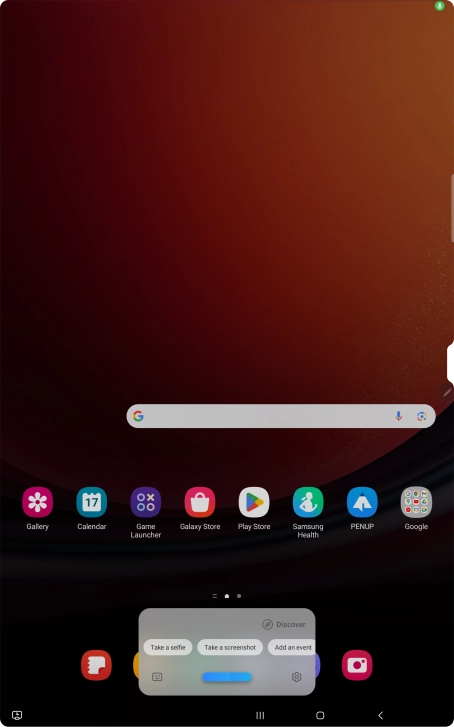454x727 pixels.
Task: Launch Game Launcher
Action: pos(146,502)
